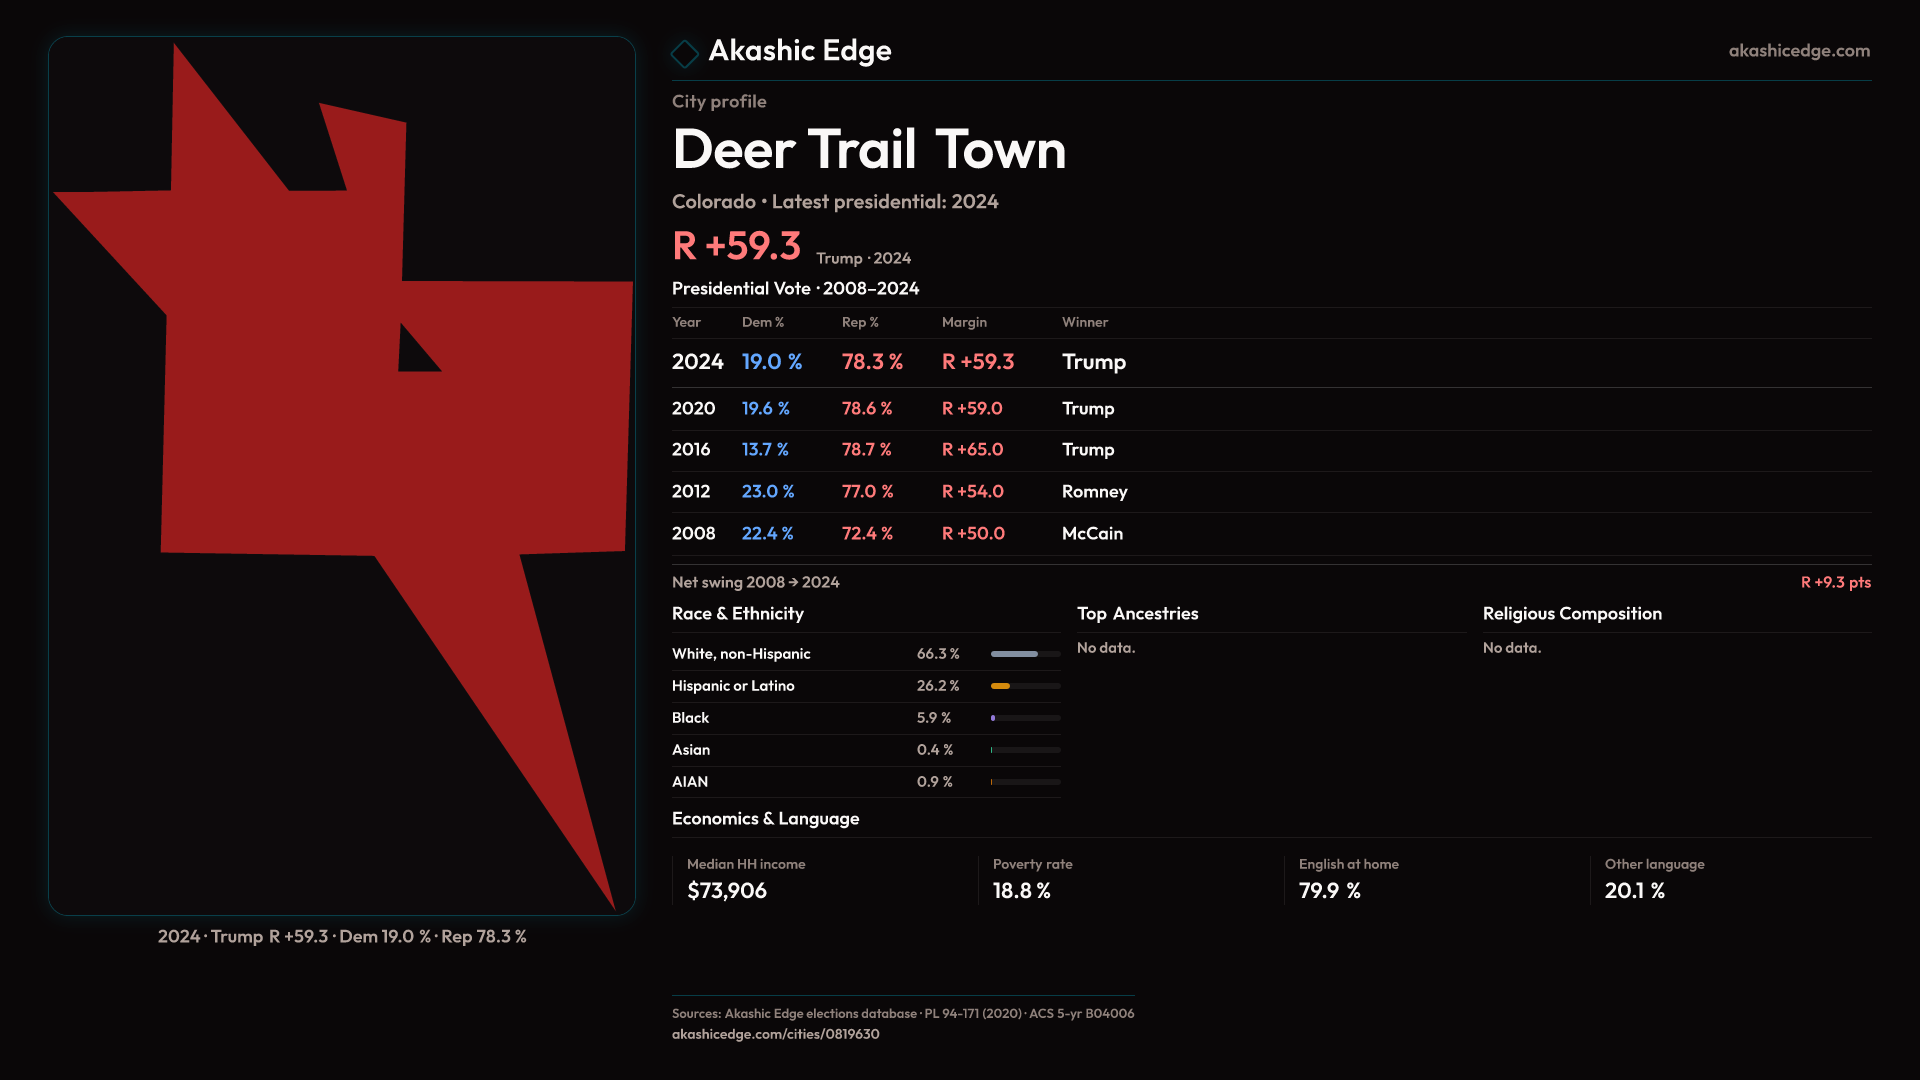This screenshot has width=1920, height=1080.
Task: Click the large R +59.3 margin headline
Action: [x=737, y=246]
